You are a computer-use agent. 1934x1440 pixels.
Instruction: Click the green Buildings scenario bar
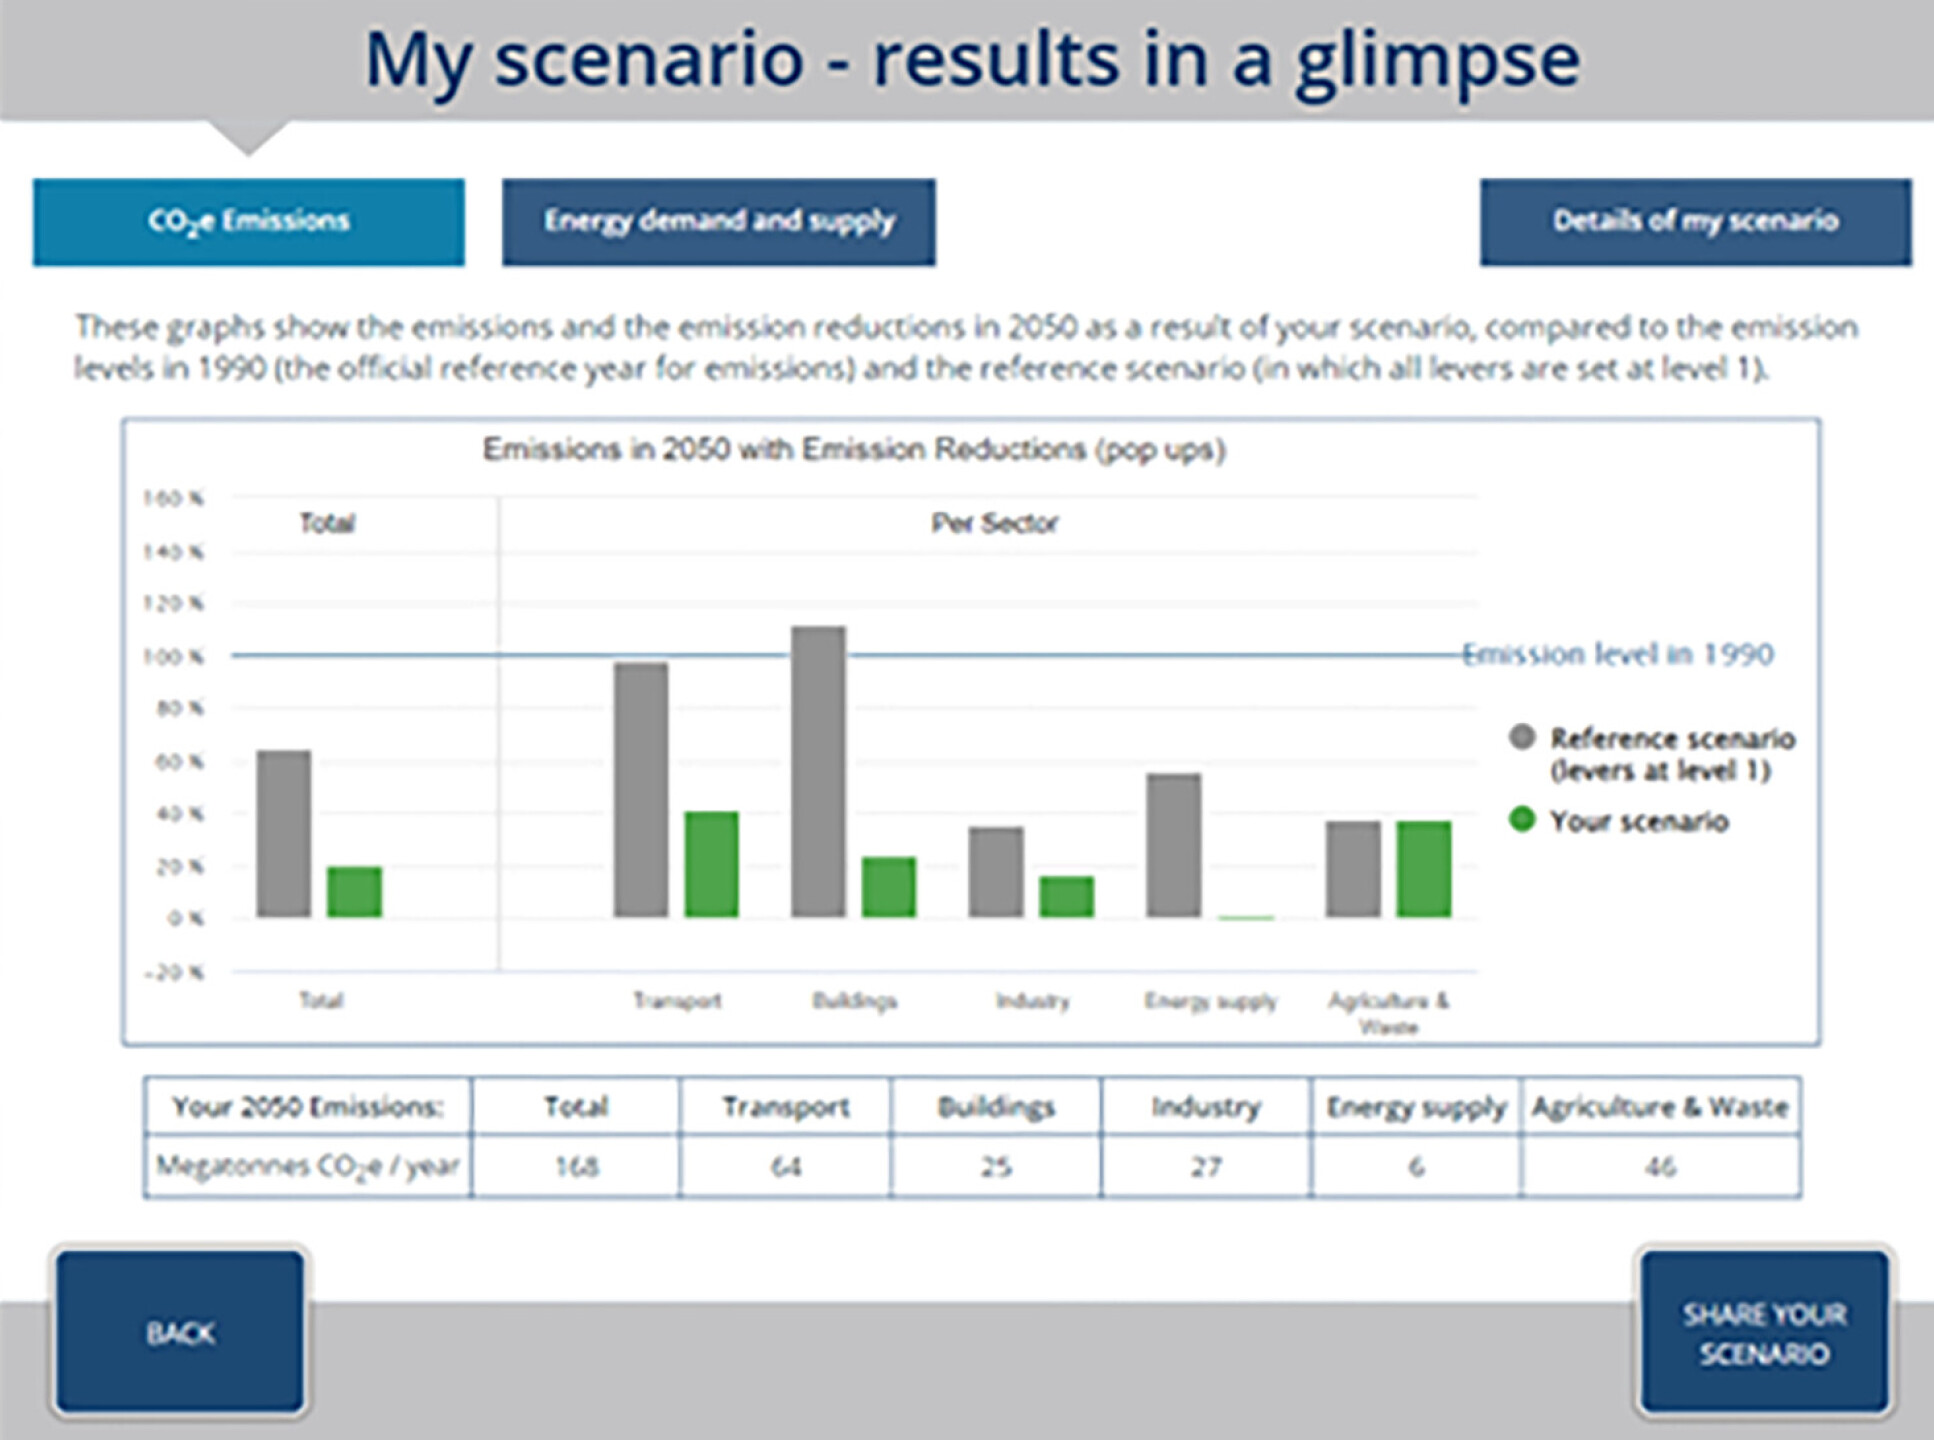pyautogui.click(x=888, y=886)
